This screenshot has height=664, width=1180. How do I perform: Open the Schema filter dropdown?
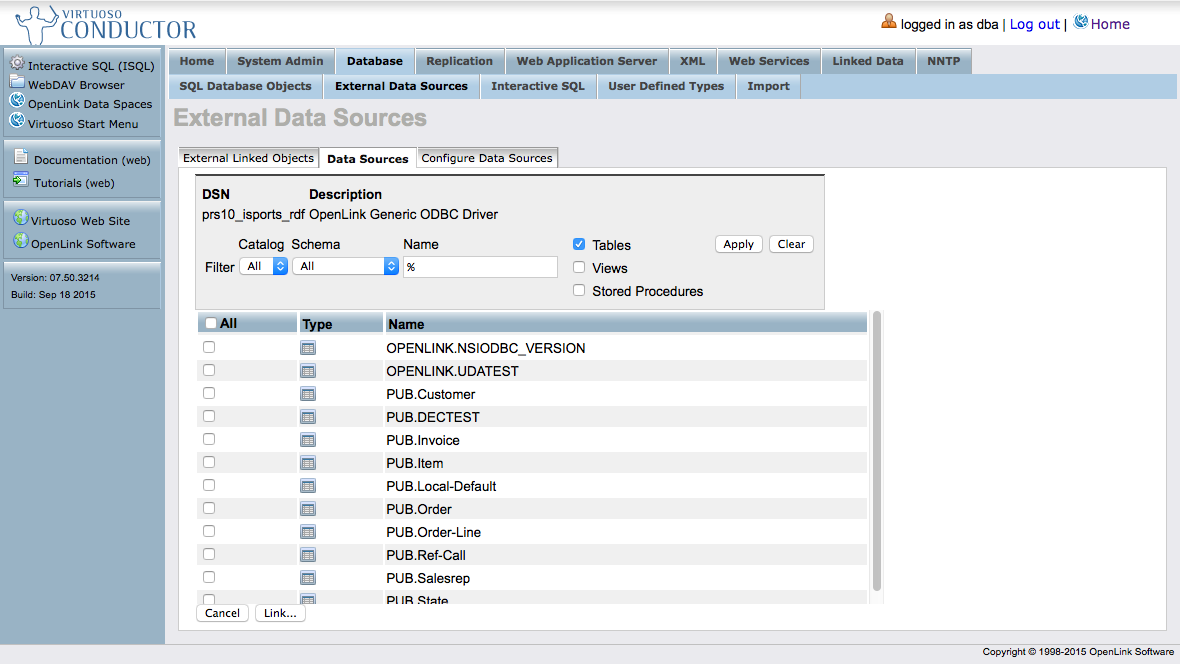[346, 266]
